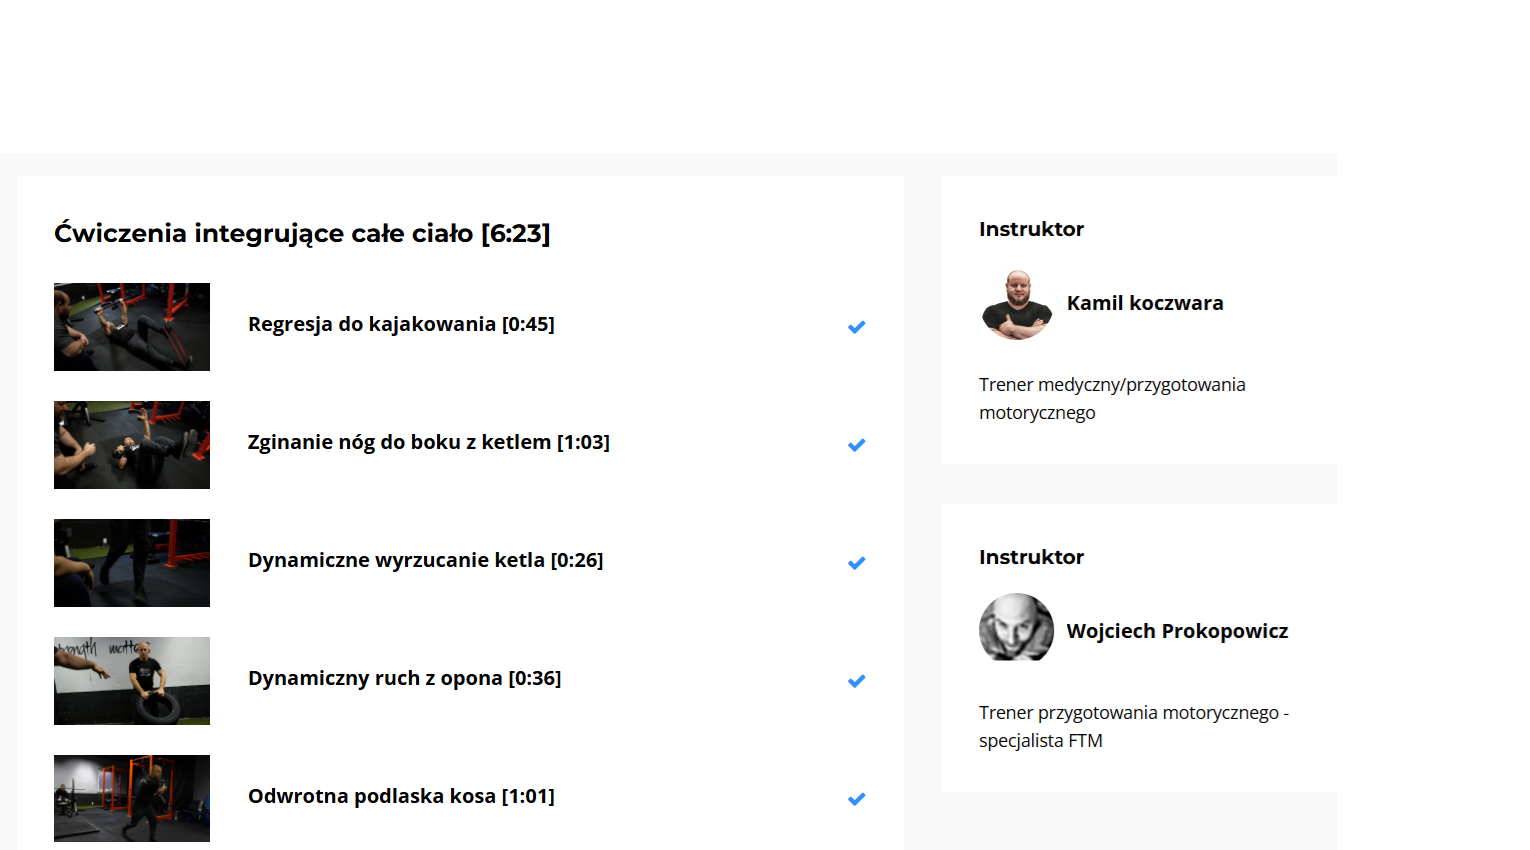This screenshot has width=1530, height=850.
Task: Click Wojciech Prokopowicz's avatar image
Action: pos(1016,628)
